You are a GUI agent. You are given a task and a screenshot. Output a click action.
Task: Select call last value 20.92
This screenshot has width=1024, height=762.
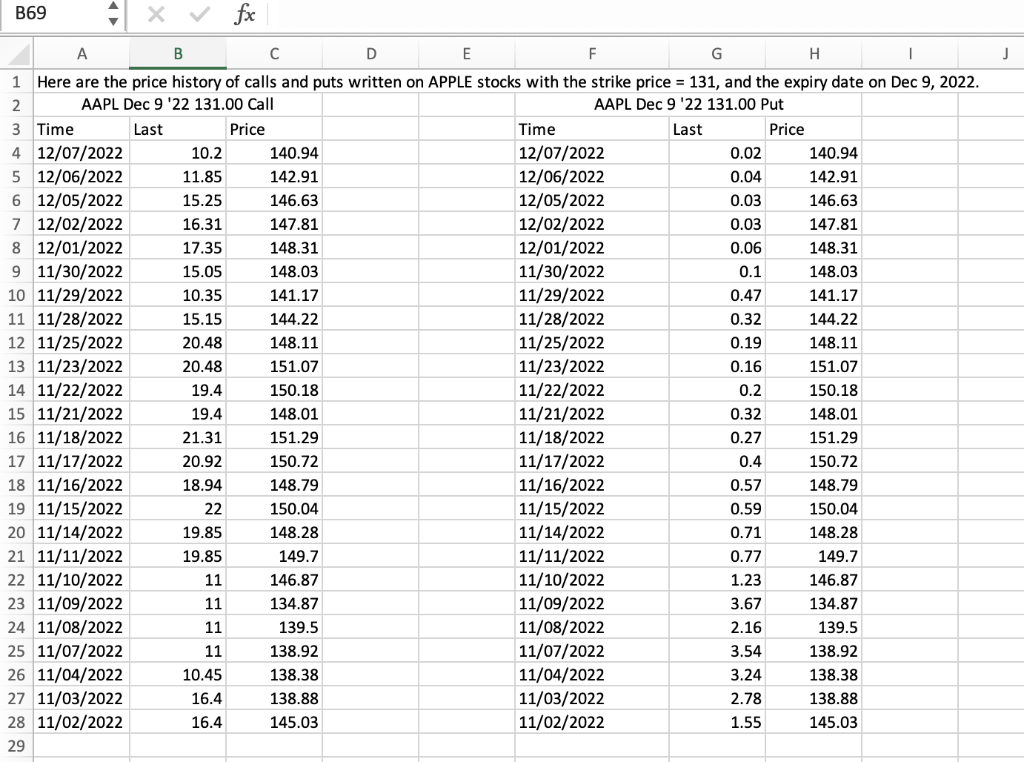(178, 461)
